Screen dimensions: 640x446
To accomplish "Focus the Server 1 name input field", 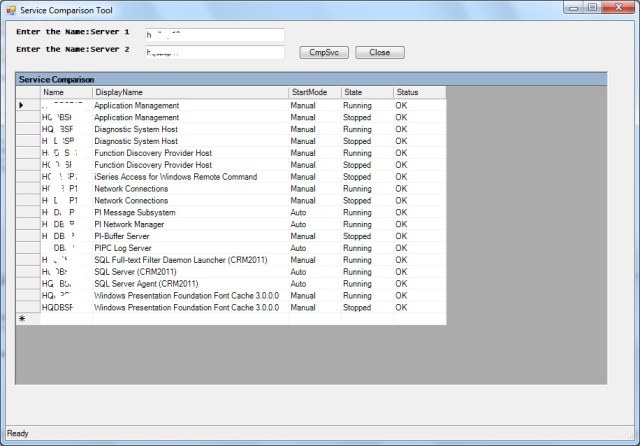I will [215, 35].
